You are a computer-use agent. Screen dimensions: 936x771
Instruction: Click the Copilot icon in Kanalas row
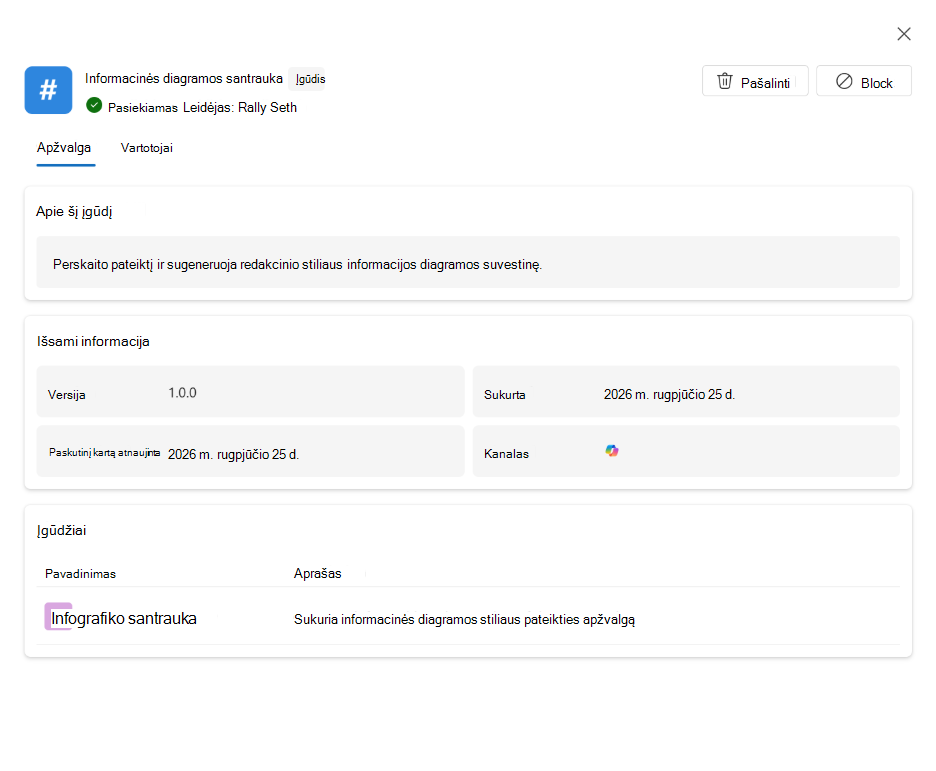[x=612, y=451]
